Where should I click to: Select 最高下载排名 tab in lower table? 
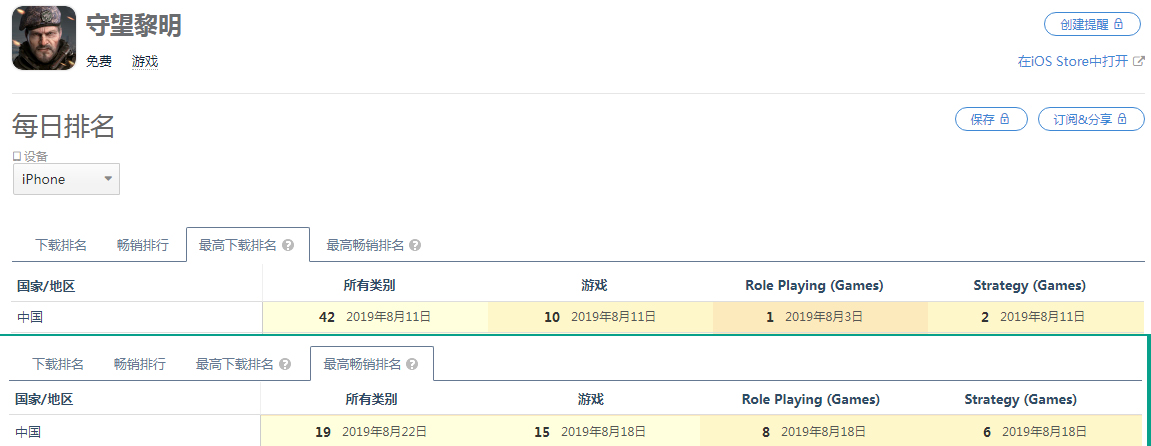tap(234, 364)
